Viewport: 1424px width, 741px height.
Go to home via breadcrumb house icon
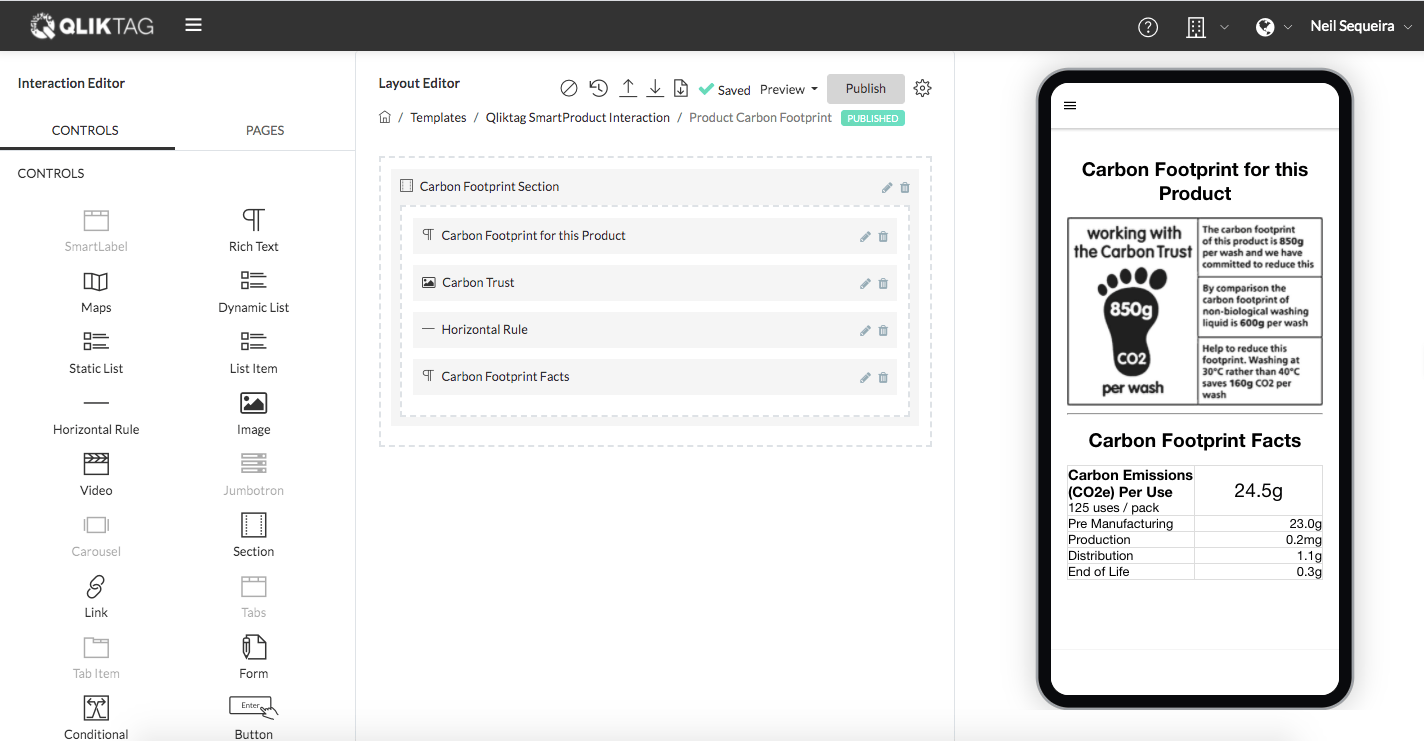pyautogui.click(x=385, y=117)
